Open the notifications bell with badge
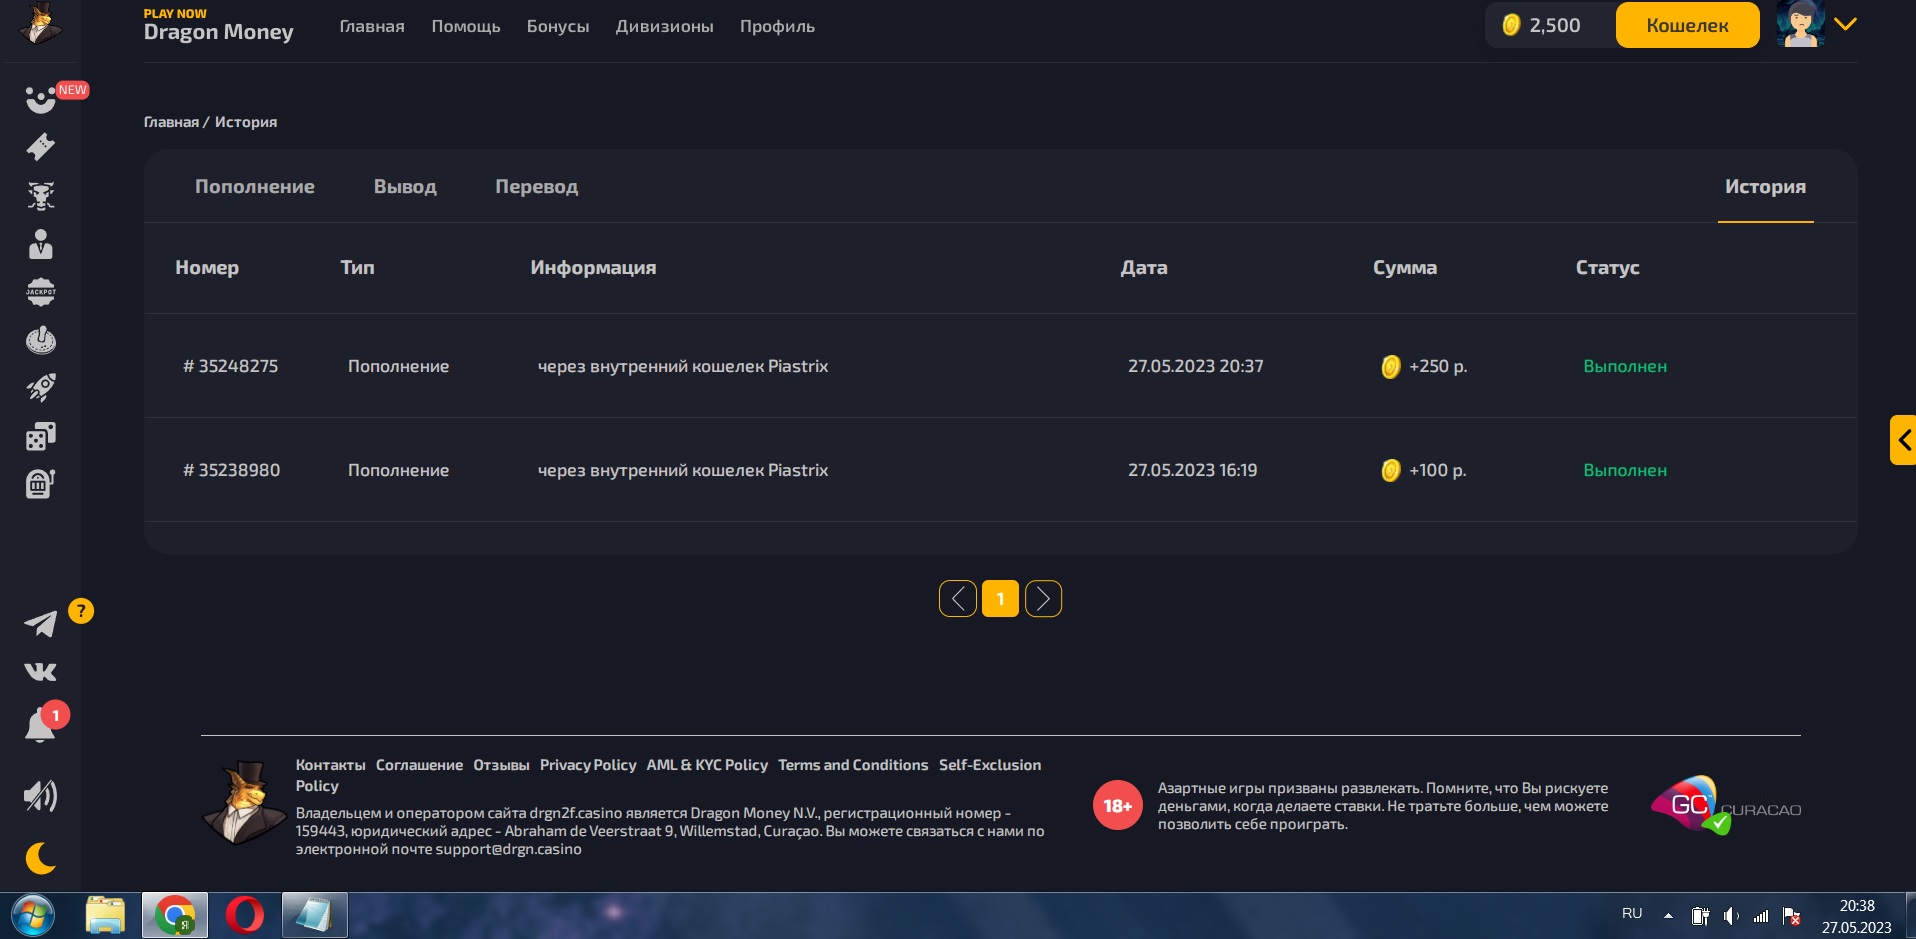 40,726
